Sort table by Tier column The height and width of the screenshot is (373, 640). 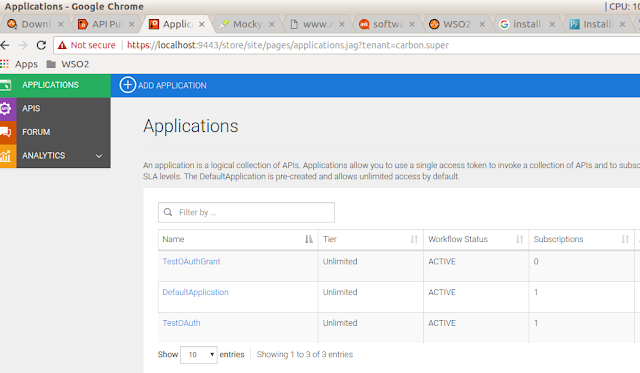click(x=414, y=239)
